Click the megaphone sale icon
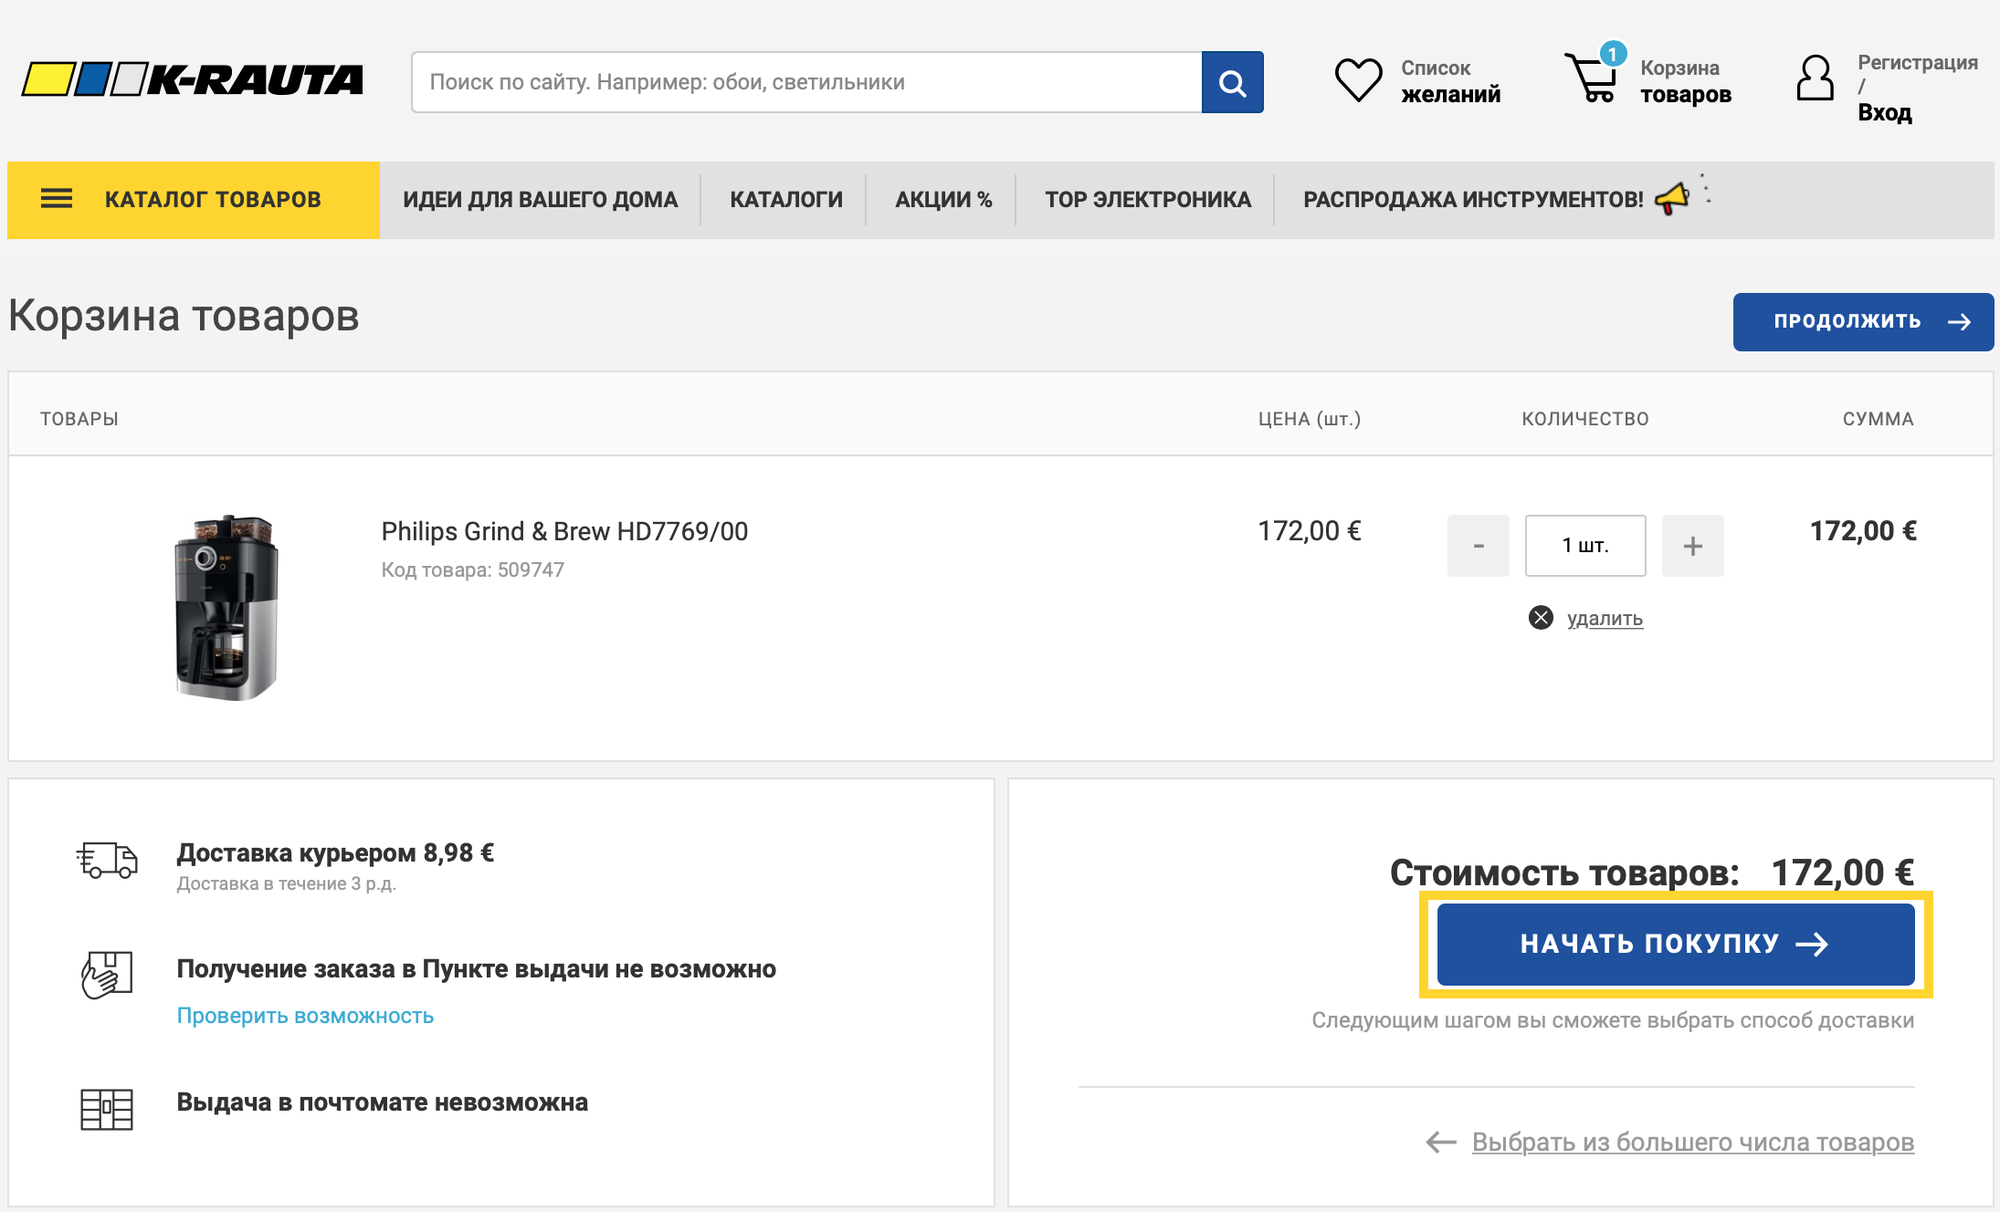Viewport: 2000px width, 1212px height. [1672, 198]
